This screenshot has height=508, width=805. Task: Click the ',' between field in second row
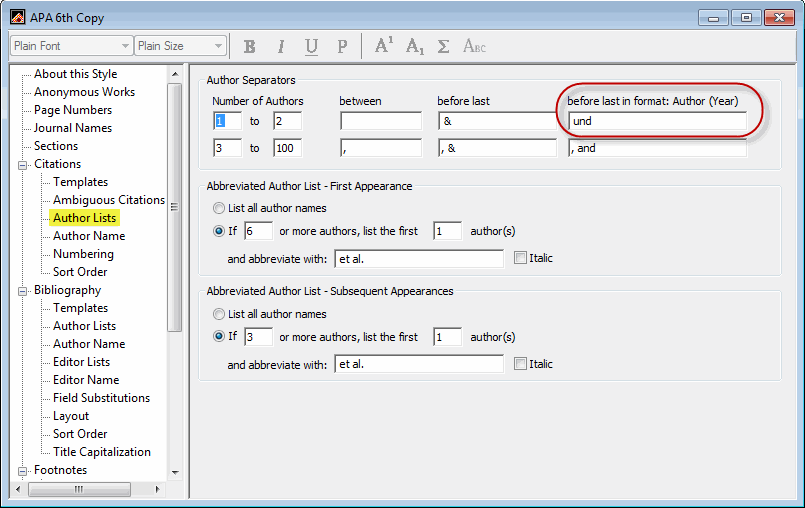[x=381, y=148]
